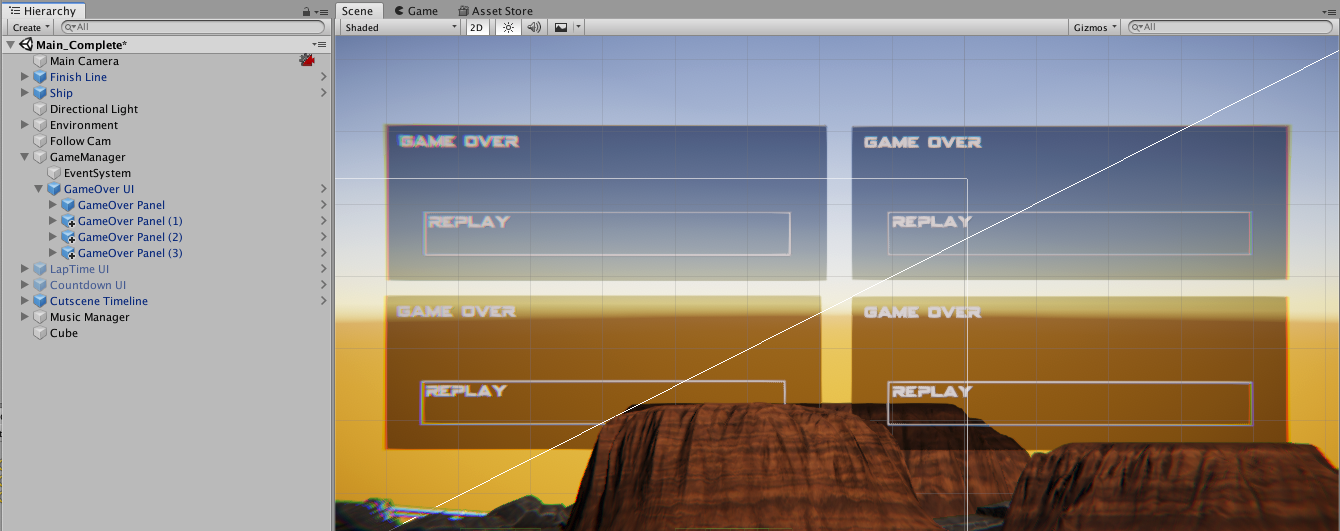The image size is (1340, 531).
Task: Open the Gizmos dropdown
Action: 1095,27
